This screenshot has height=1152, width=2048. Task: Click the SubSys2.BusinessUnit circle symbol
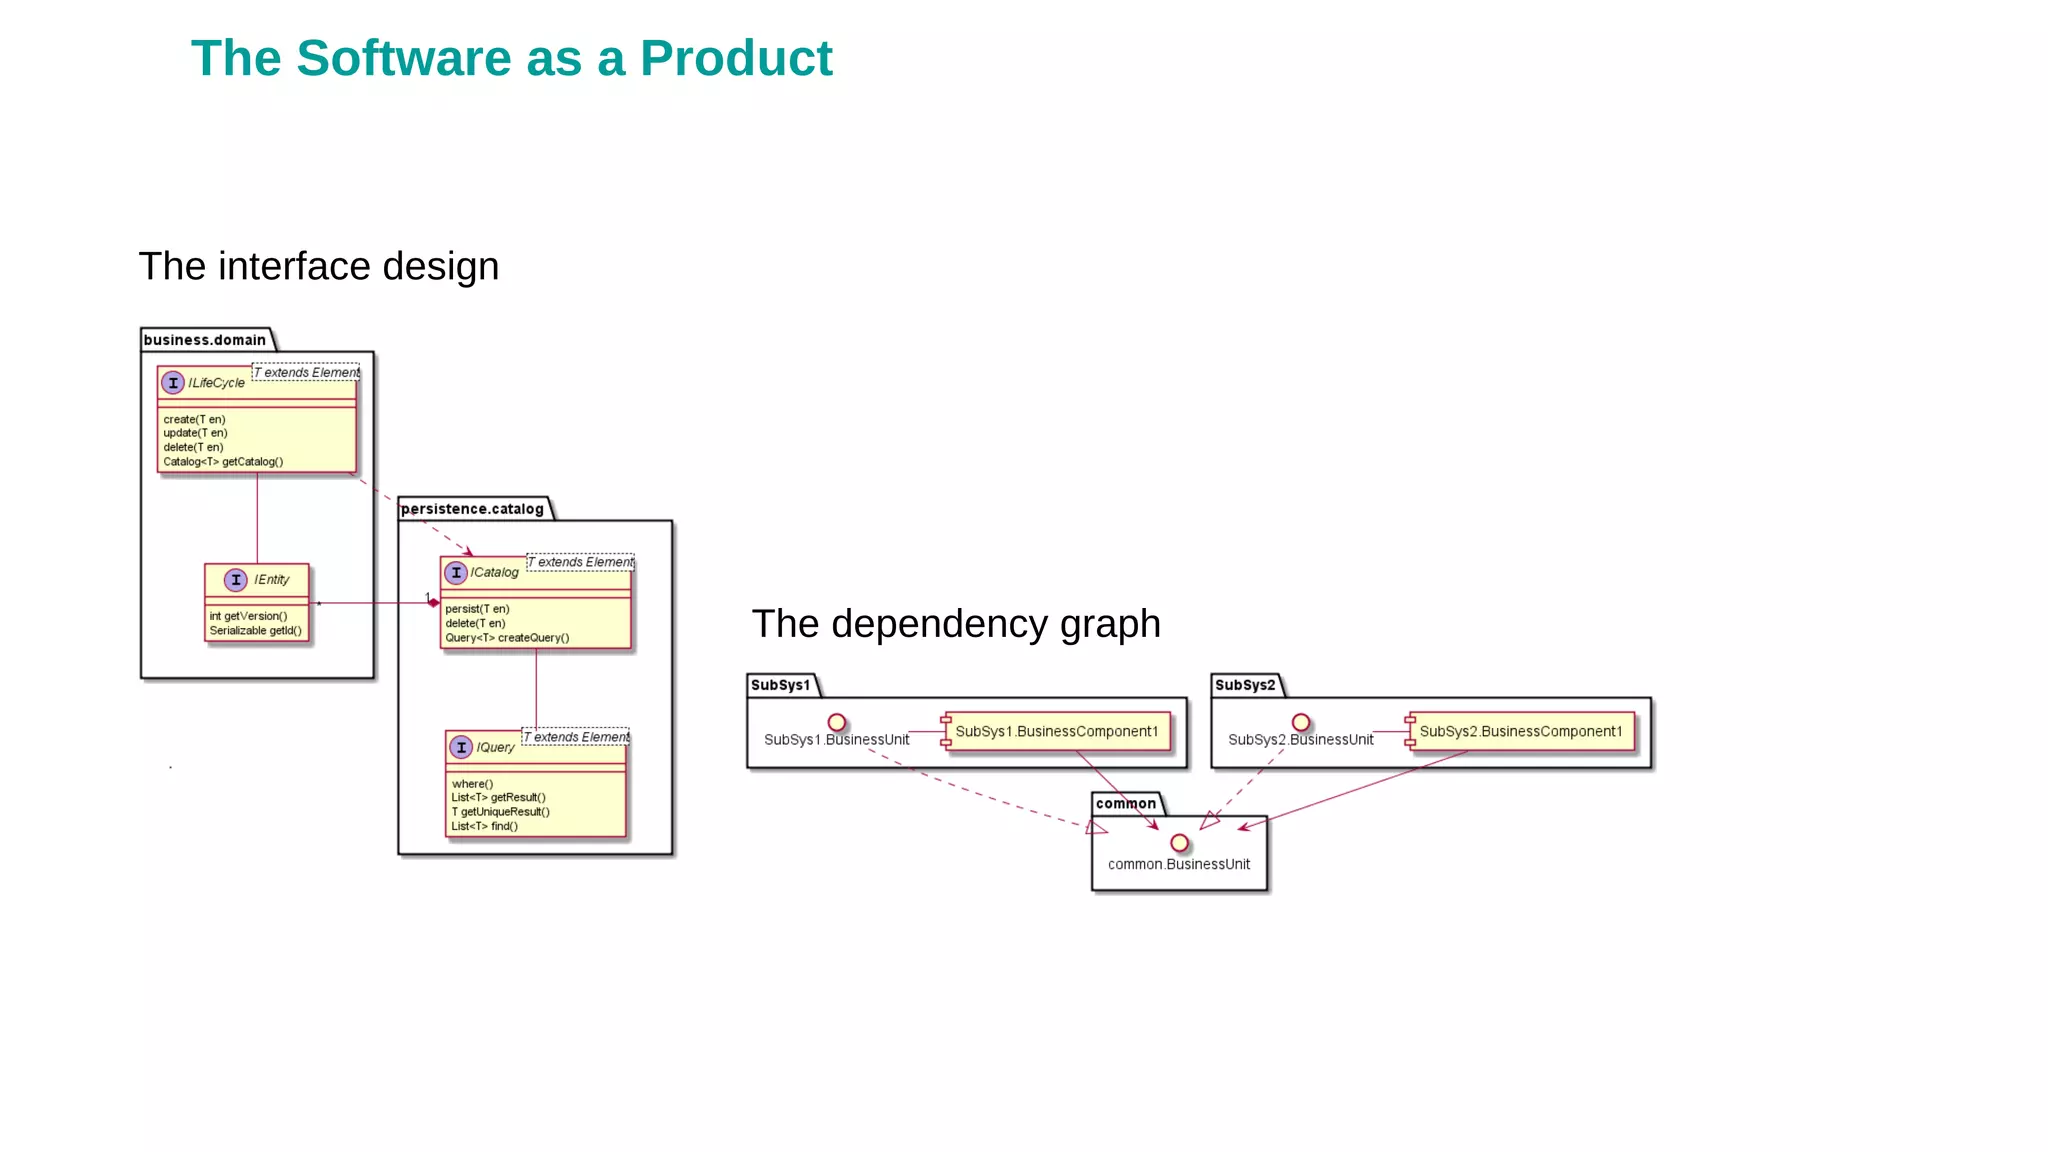[x=1301, y=723]
